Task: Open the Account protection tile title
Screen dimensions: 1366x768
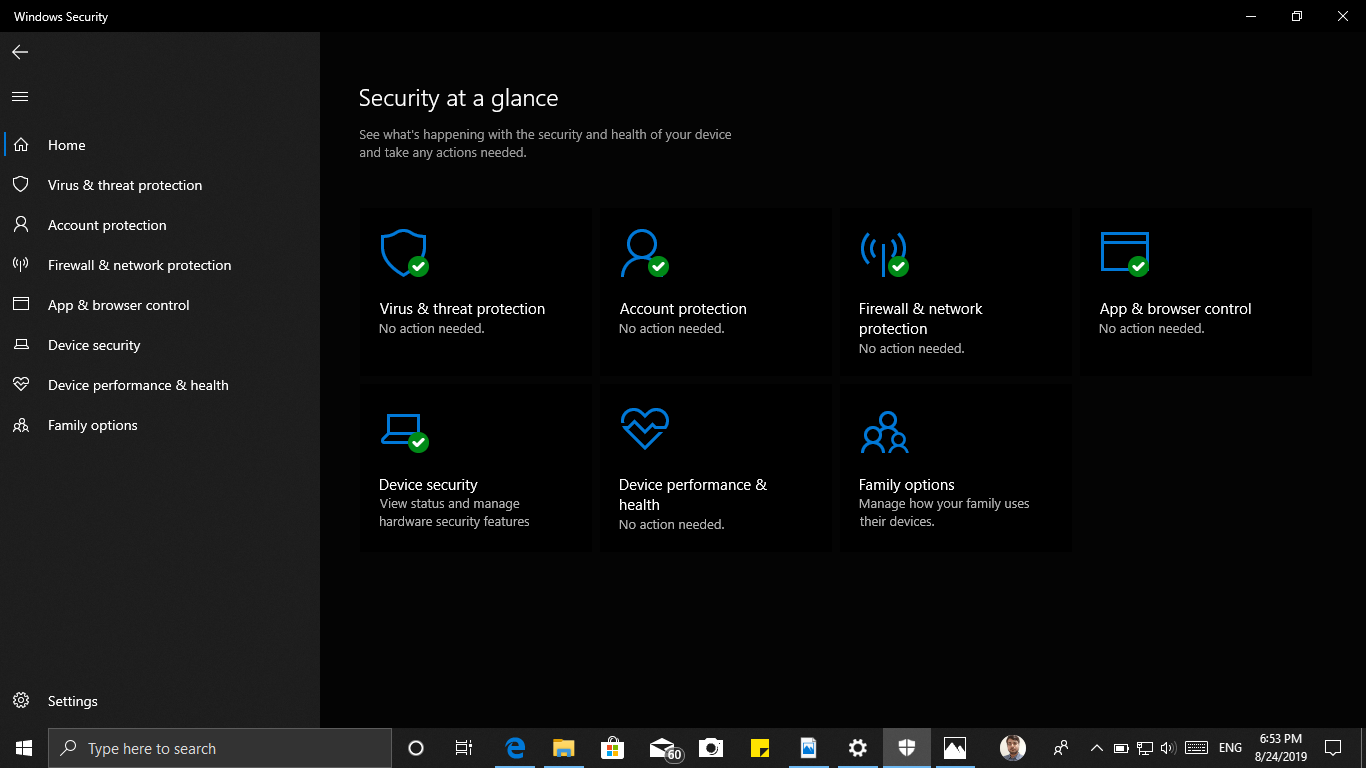Action: pyautogui.click(x=683, y=309)
